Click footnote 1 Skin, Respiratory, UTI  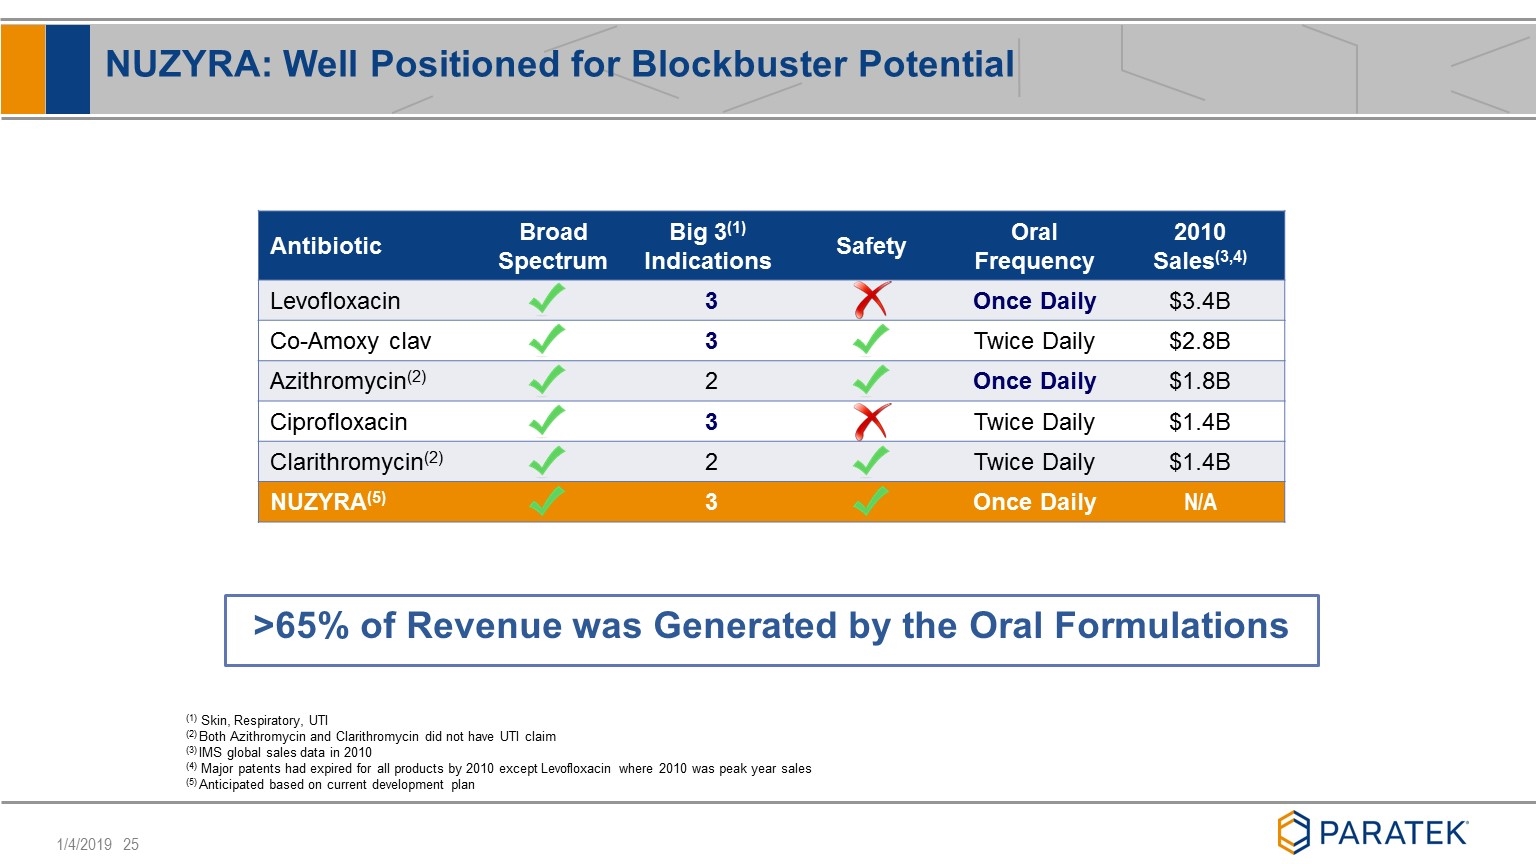pyautogui.click(x=257, y=720)
